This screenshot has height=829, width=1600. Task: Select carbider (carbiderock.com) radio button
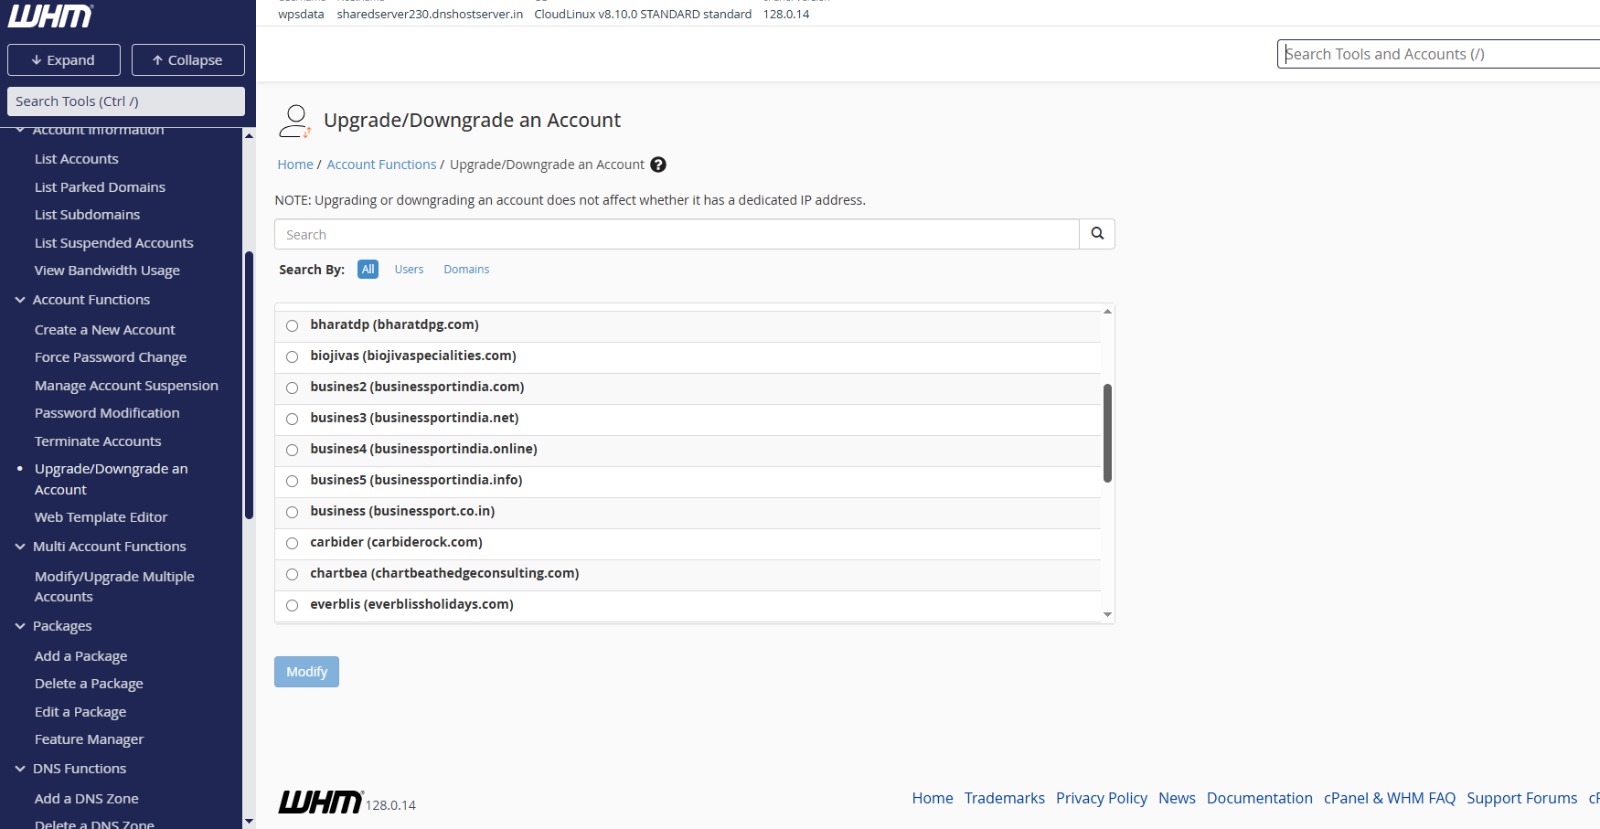point(292,543)
